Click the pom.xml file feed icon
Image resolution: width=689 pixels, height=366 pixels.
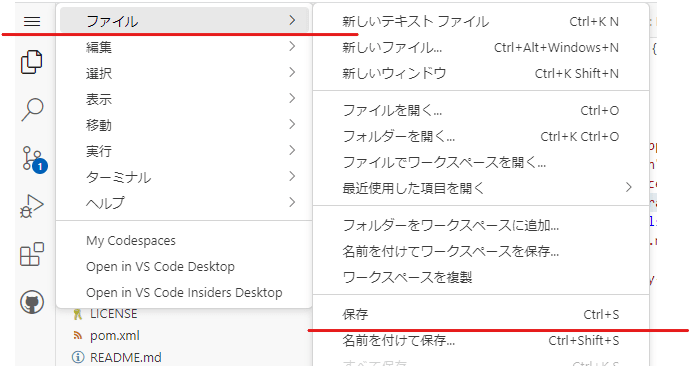click(78, 336)
